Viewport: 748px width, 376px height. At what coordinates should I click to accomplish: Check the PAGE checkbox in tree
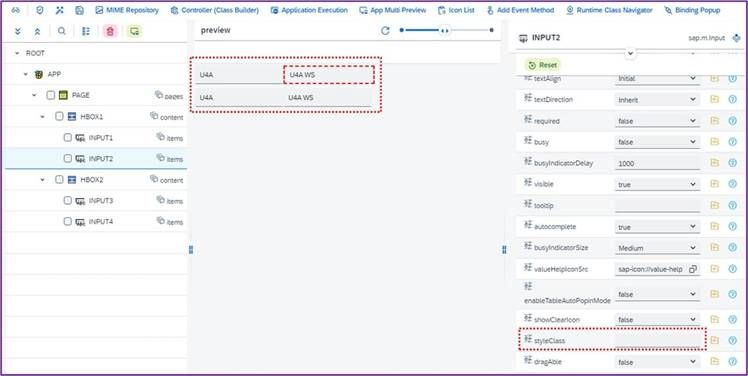[51, 95]
